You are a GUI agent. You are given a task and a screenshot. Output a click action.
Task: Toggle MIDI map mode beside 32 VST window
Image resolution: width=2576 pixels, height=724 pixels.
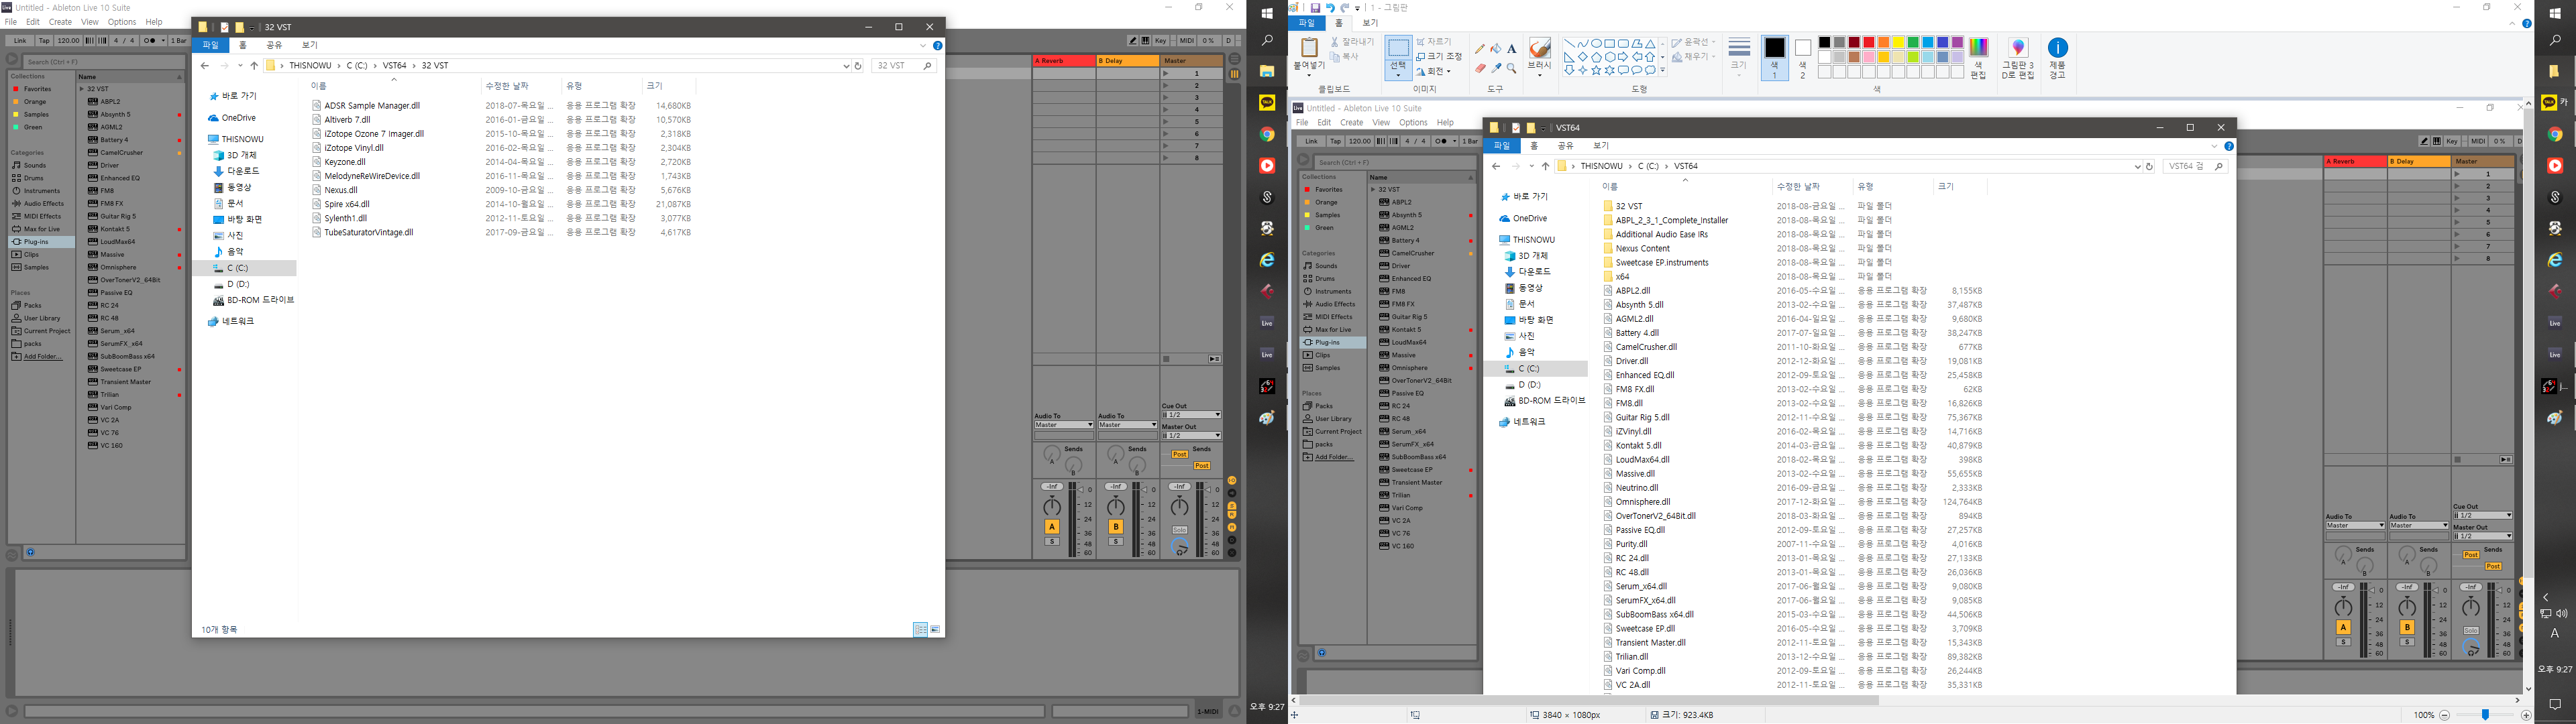click(x=1186, y=41)
